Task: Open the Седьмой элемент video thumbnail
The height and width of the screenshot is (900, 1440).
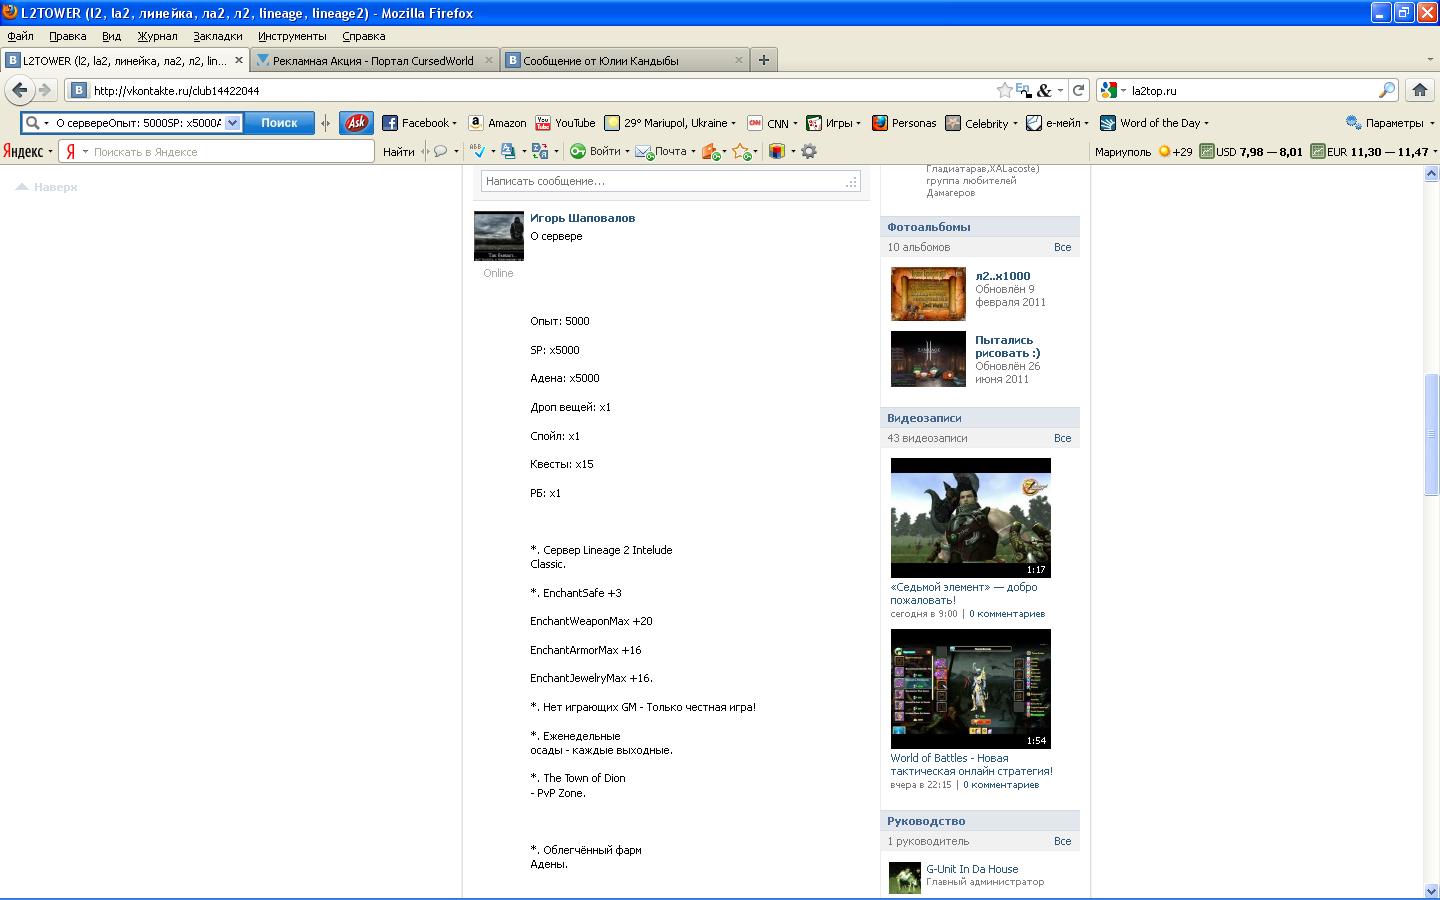Action: pos(970,518)
